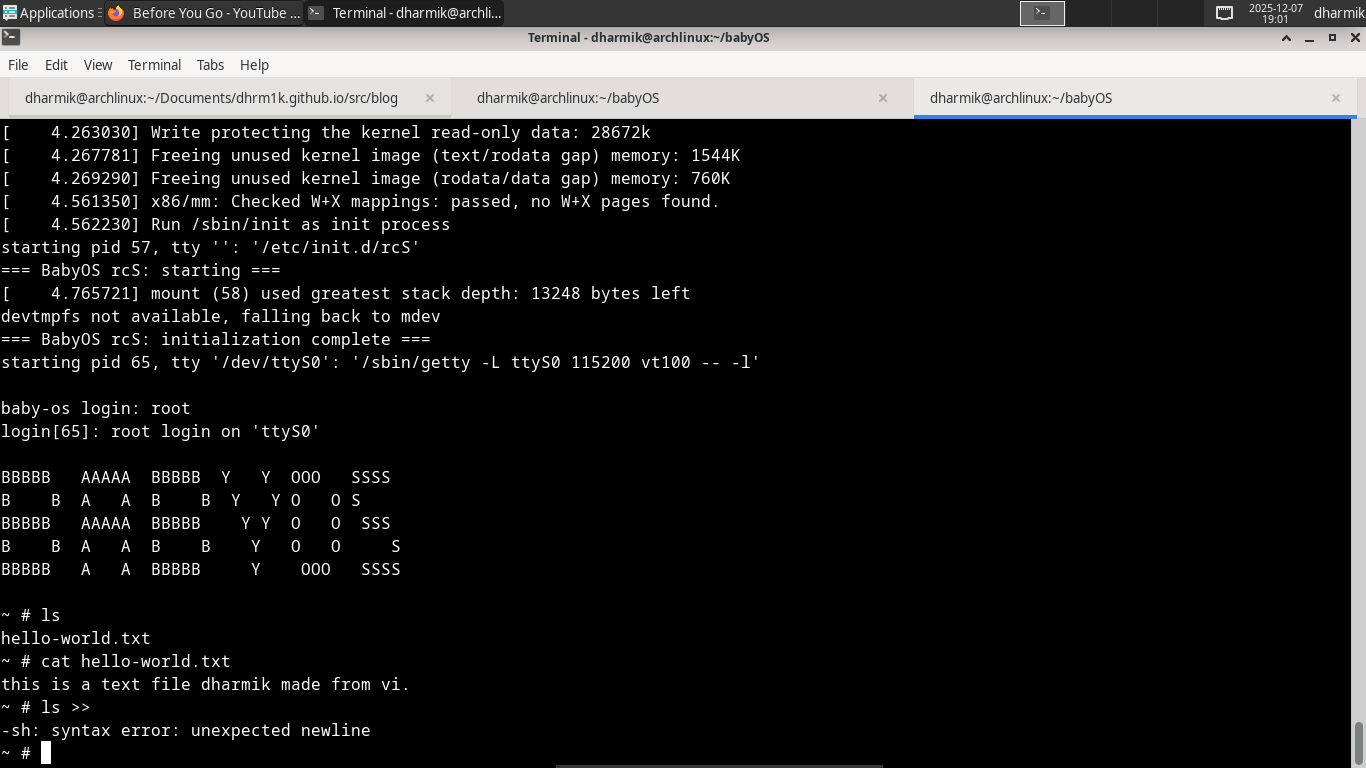Click the shell prompt cursor to focus input
Image resolution: width=1366 pixels, height=768 pixels.
coord(43,753)
